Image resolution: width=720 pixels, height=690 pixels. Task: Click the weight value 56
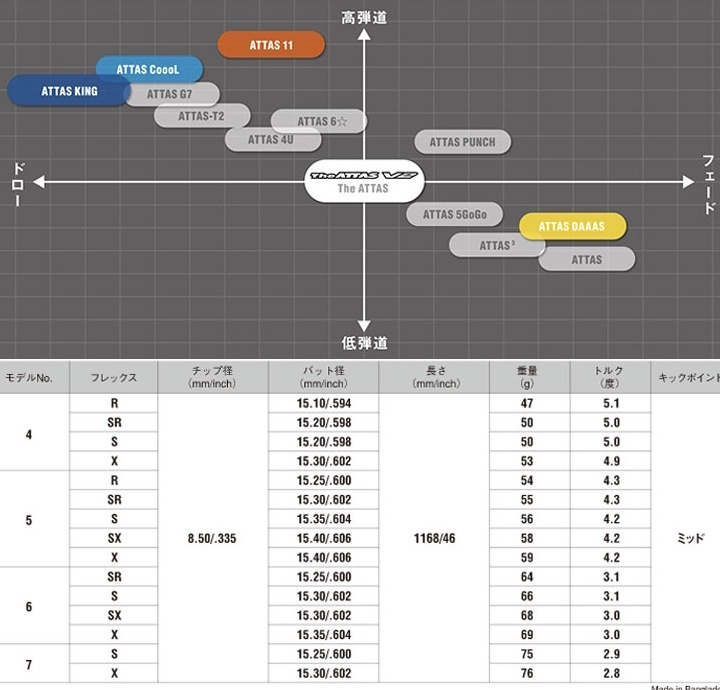[x=527, y=519]
